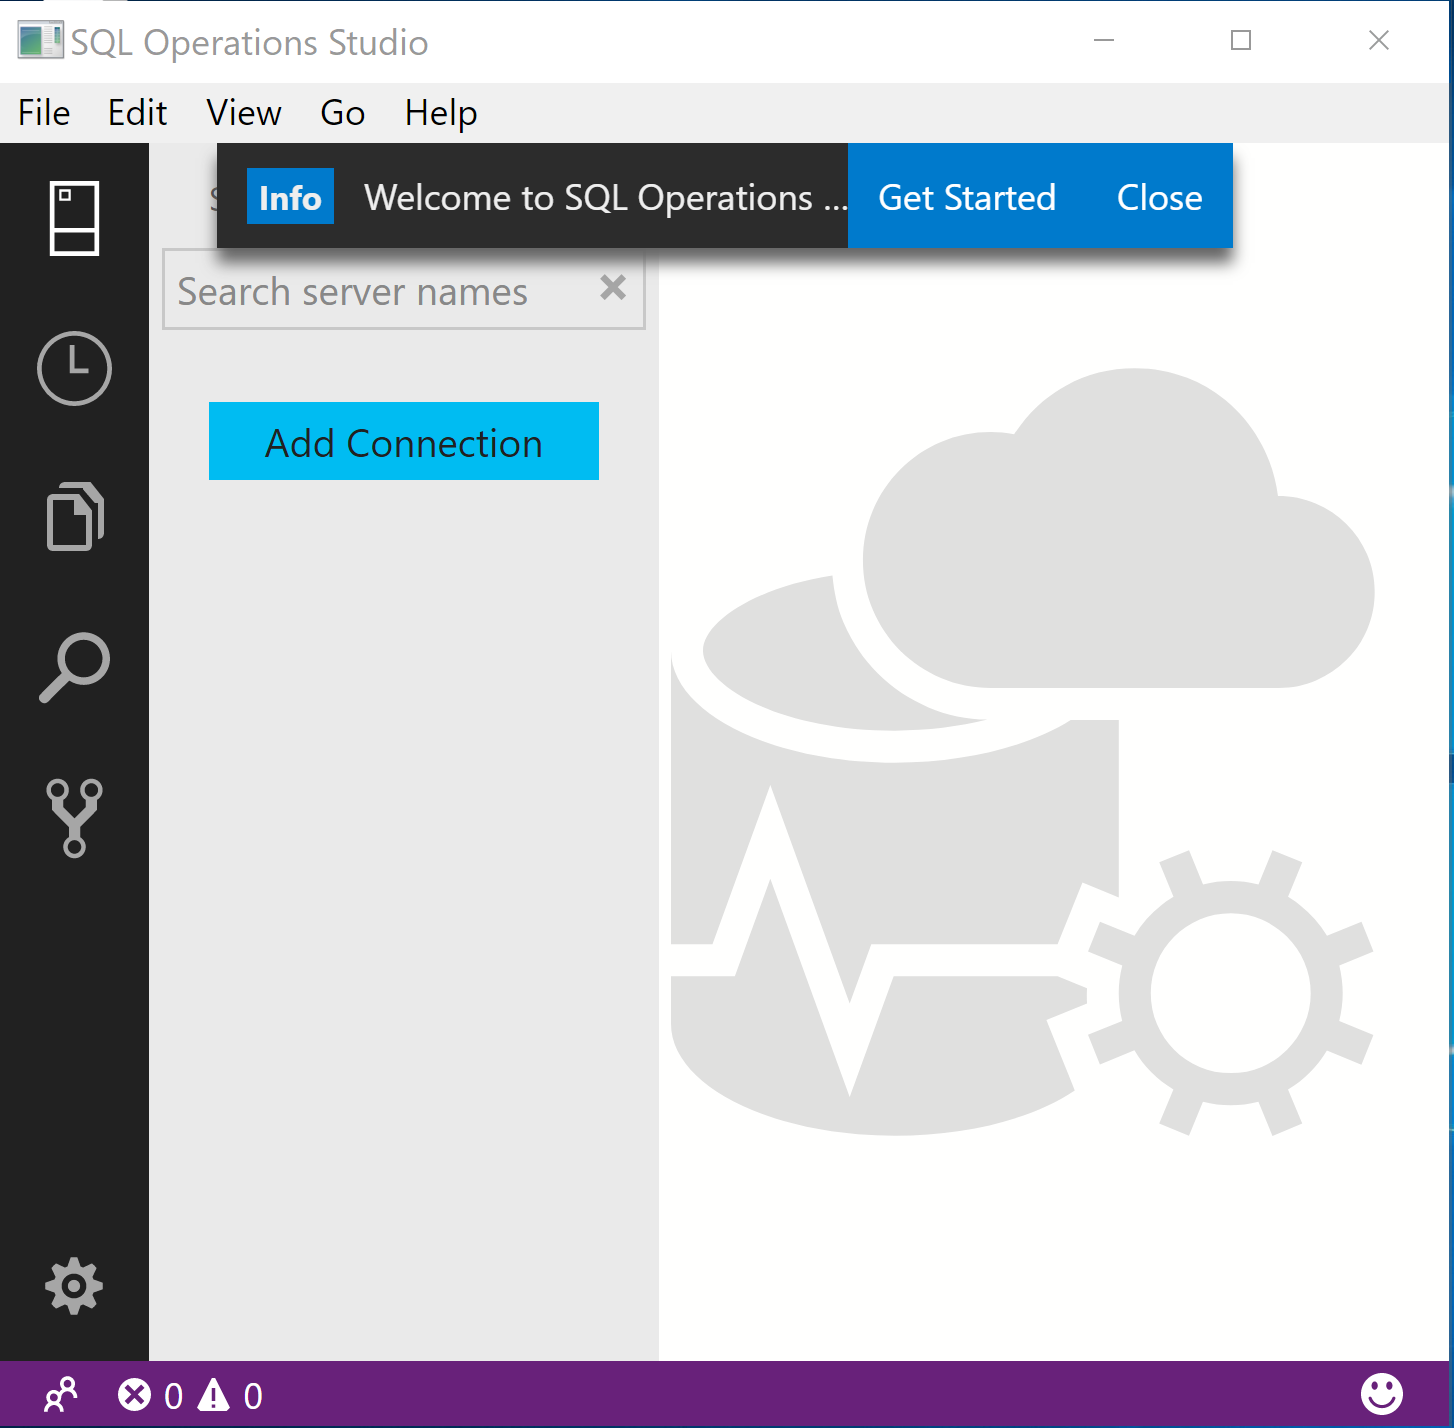
Task: Close the welcome notification
Action: pos(1159,196)
